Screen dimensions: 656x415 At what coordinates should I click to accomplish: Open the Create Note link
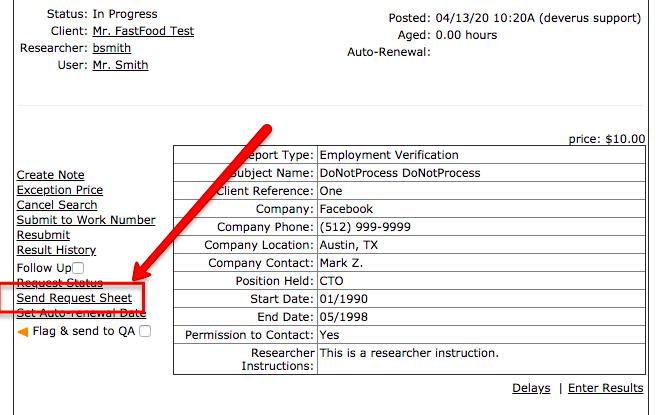click(x=50, y=174)
